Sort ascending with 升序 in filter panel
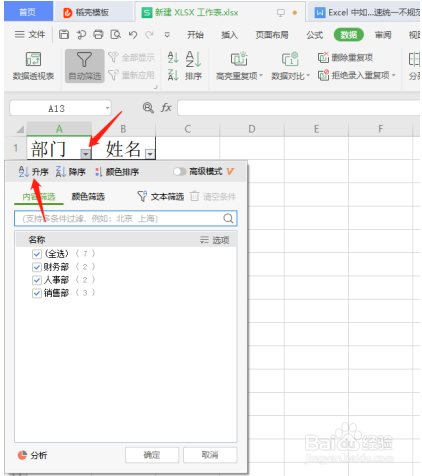The height and width of the screenshot is (476, 422). (33, 172)
